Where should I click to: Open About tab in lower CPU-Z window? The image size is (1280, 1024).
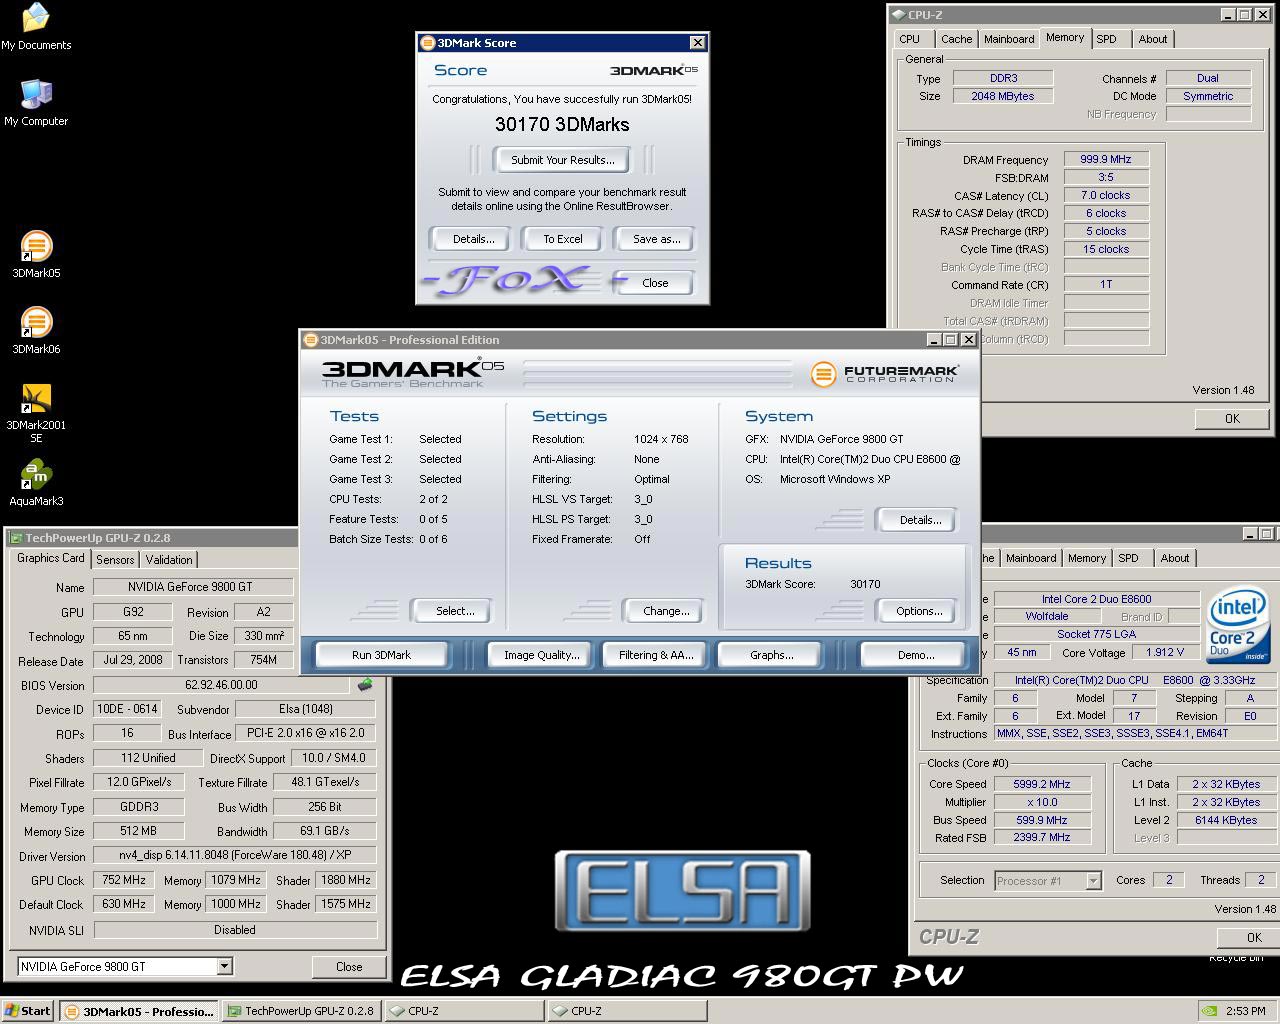click(1175, 558)
